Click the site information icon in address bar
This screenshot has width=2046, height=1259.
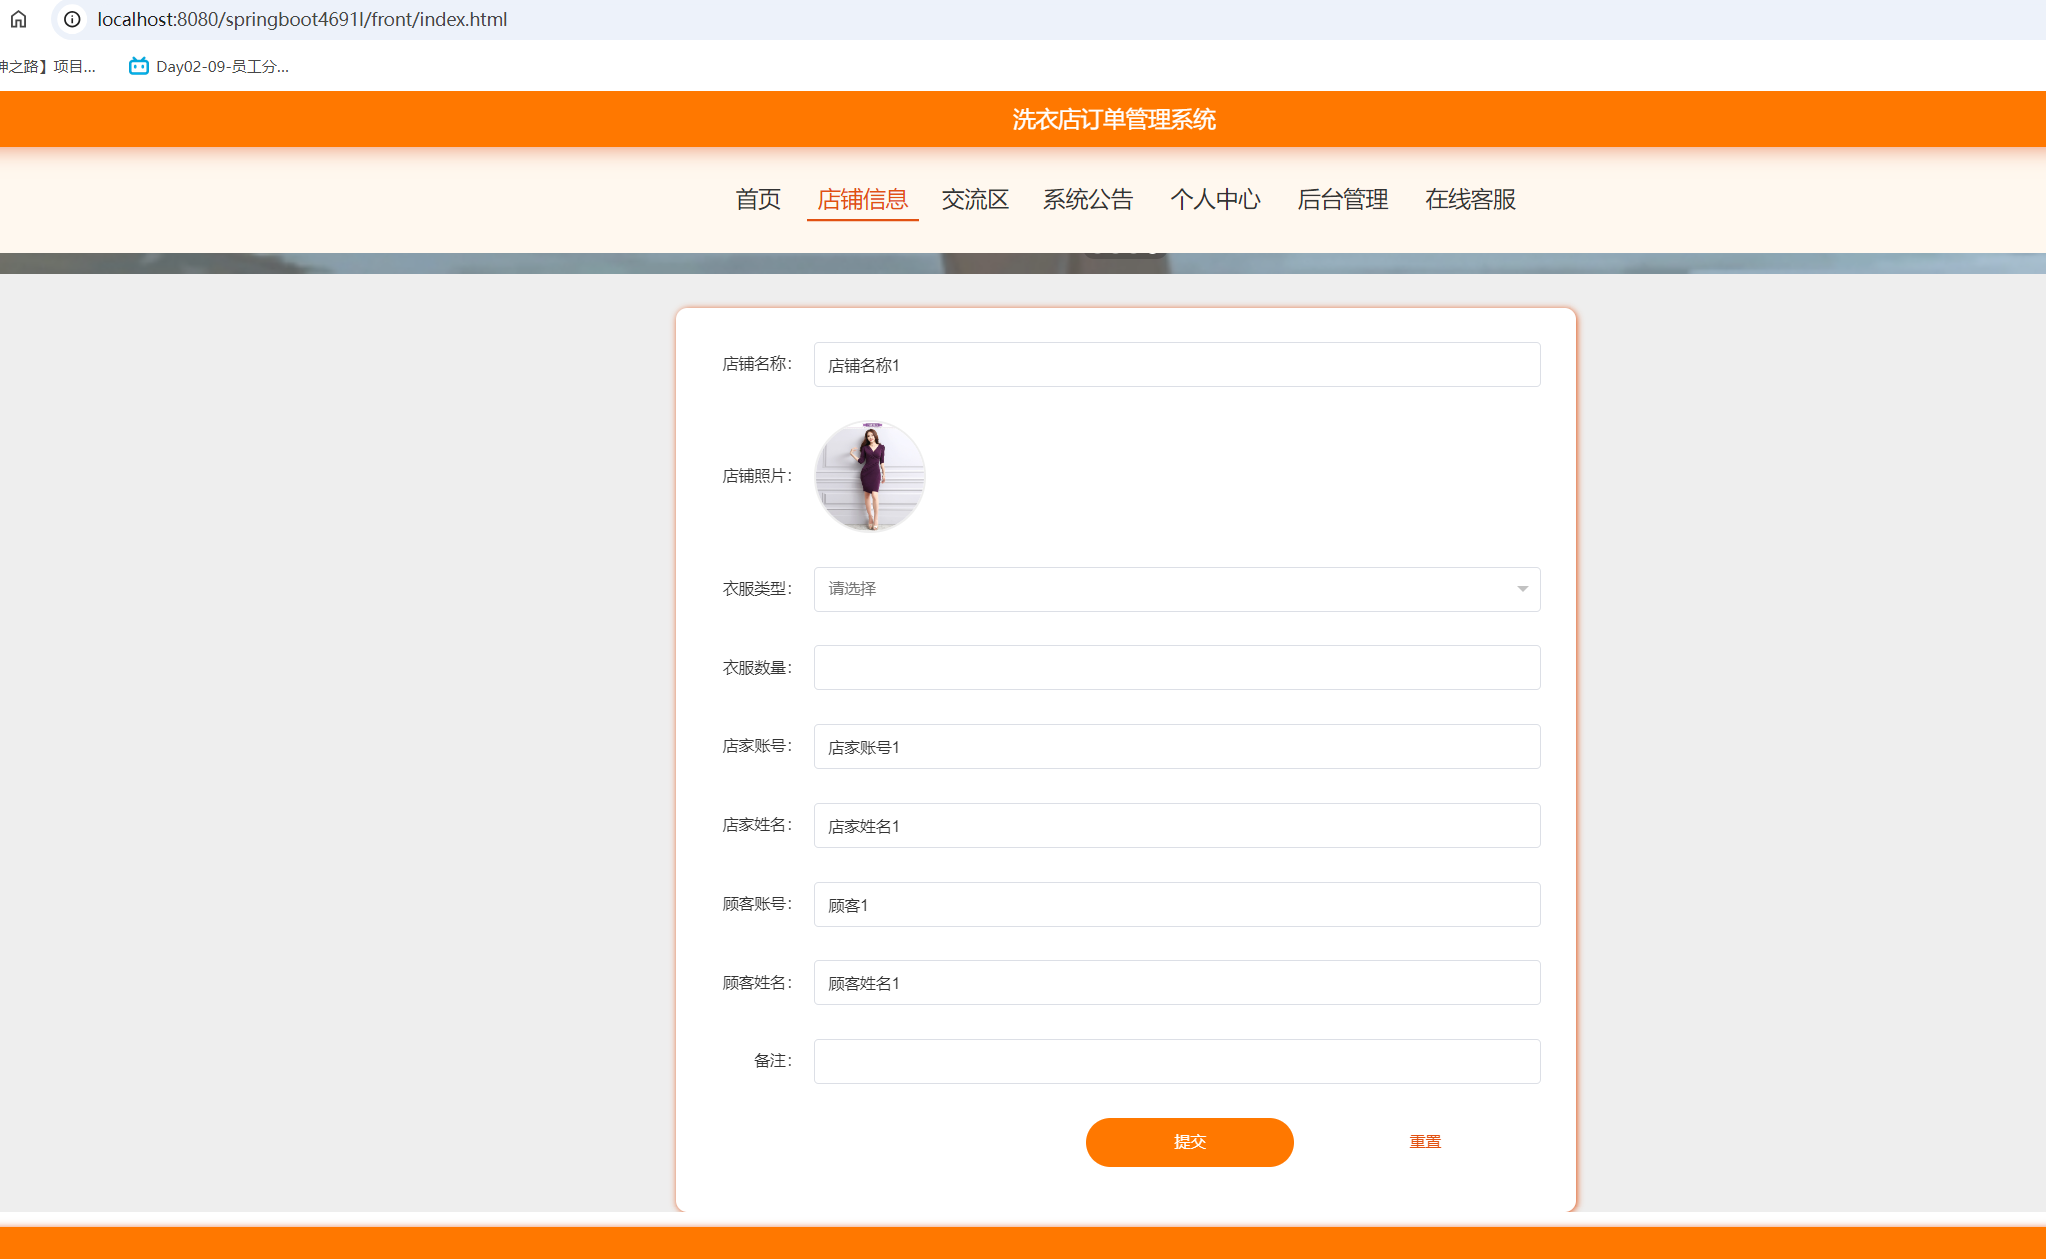pyautogui.click(x=71, y=19)
